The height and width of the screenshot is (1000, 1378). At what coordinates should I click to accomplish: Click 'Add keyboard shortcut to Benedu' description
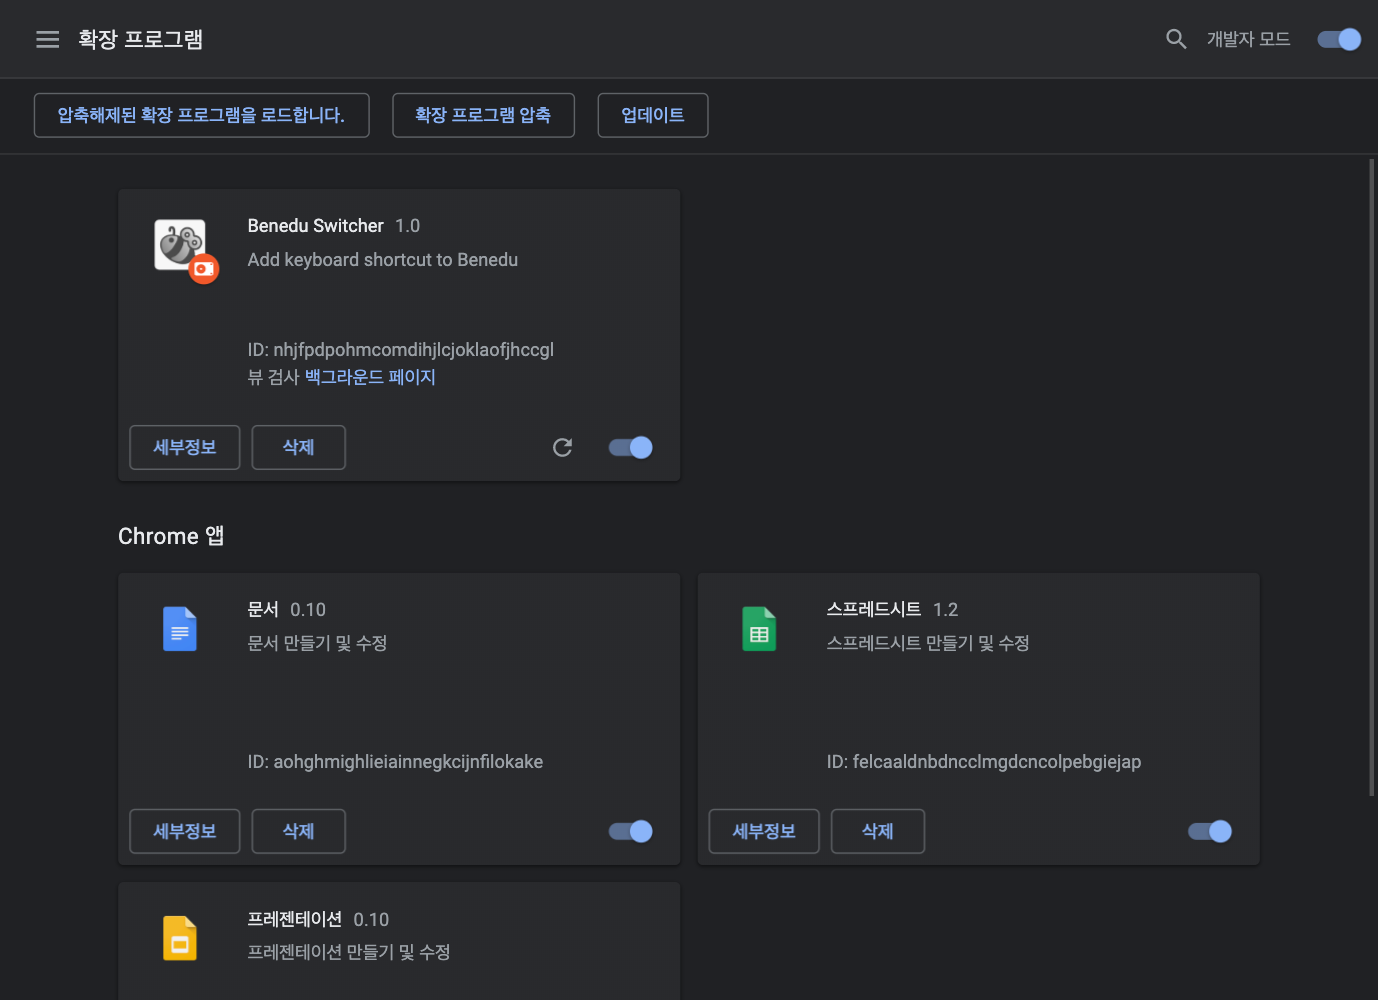point(383,260)
